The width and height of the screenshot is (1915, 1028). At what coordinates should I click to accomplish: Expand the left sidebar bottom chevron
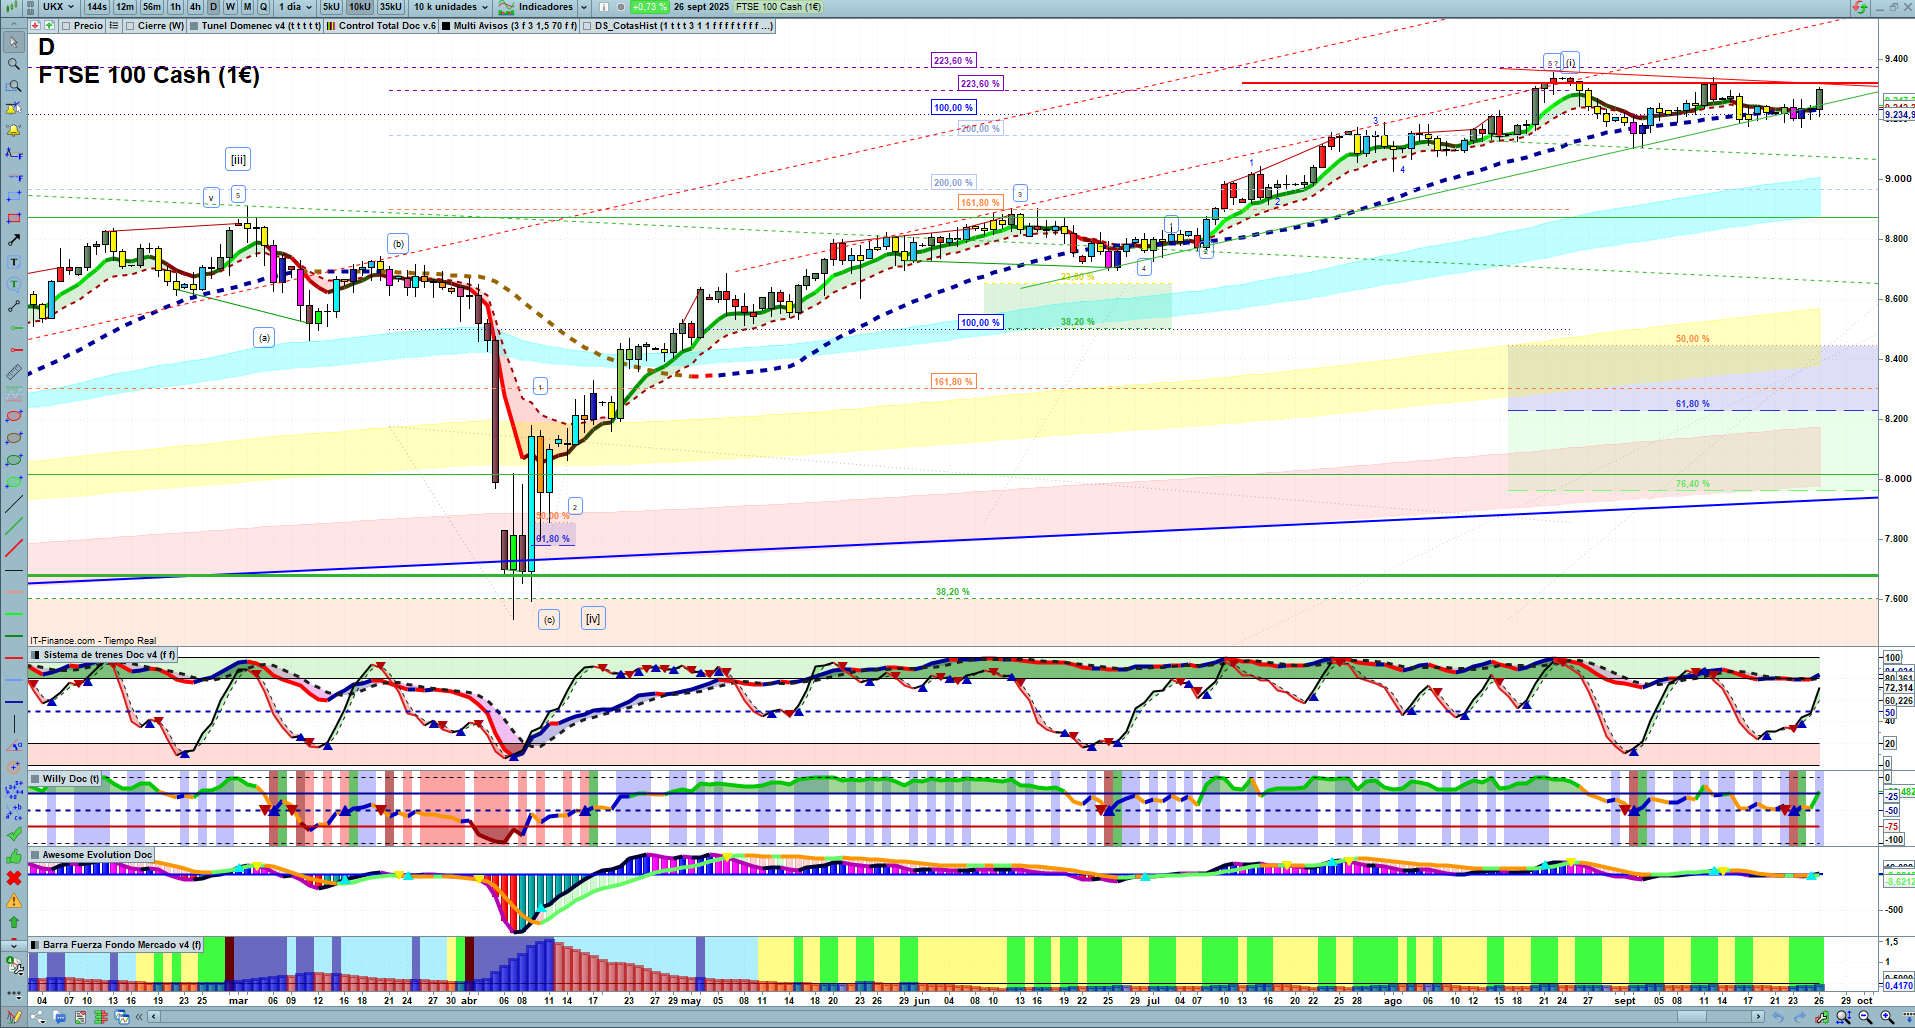pyautogui.click(x=13, y=944)
